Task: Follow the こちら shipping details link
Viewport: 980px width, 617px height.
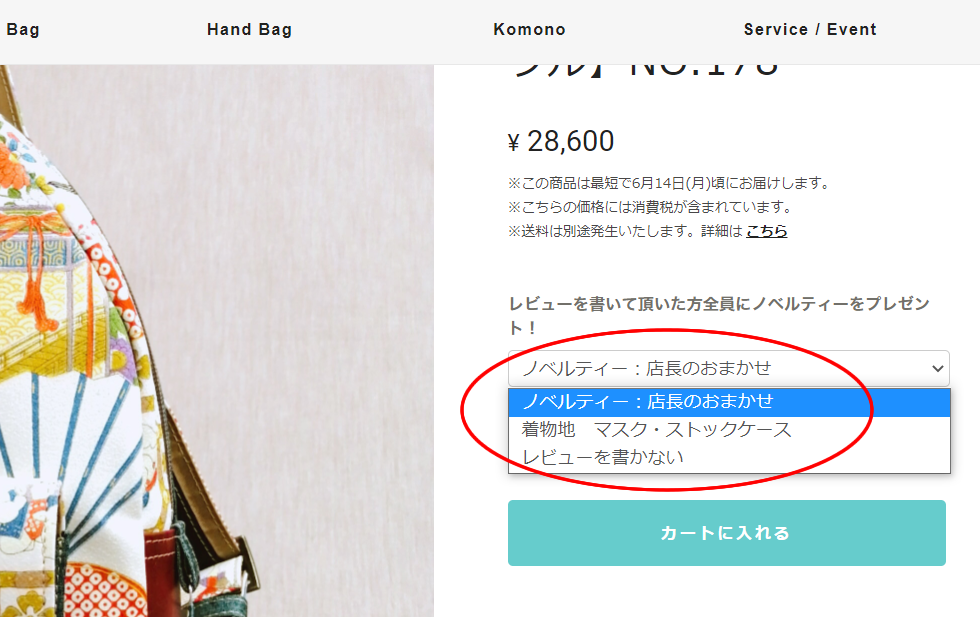Action: 766,231
